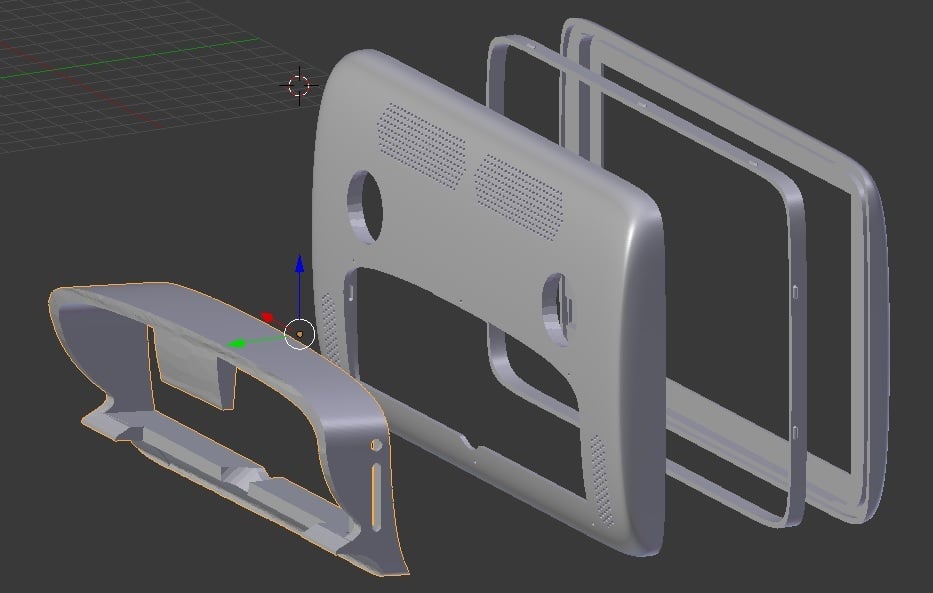933x593 pixels.
Task: Click the blue Z-axis manipulator arrow
Action: click(299, 266)
